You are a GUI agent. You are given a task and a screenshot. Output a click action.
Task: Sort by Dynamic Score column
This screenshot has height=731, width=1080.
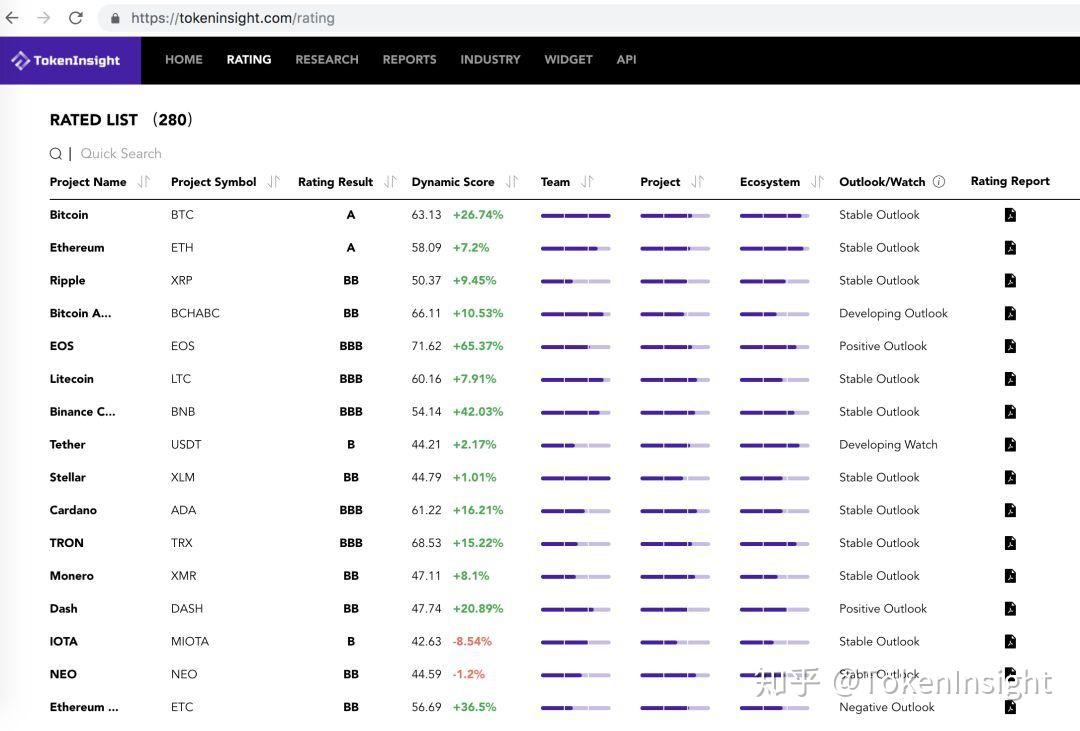[x=511, y=181]
